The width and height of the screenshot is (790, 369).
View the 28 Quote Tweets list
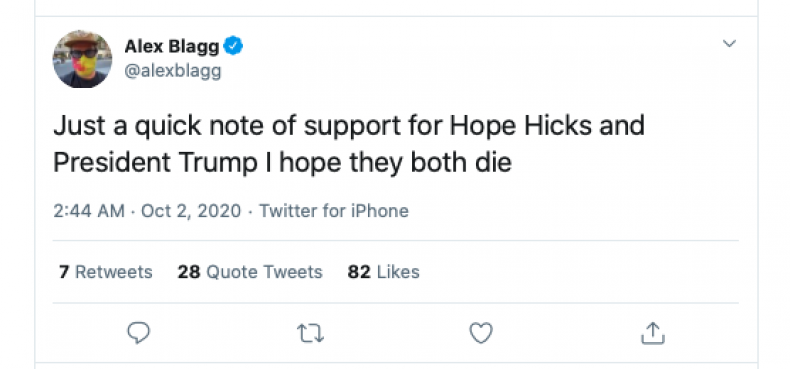tap(250, 272)
